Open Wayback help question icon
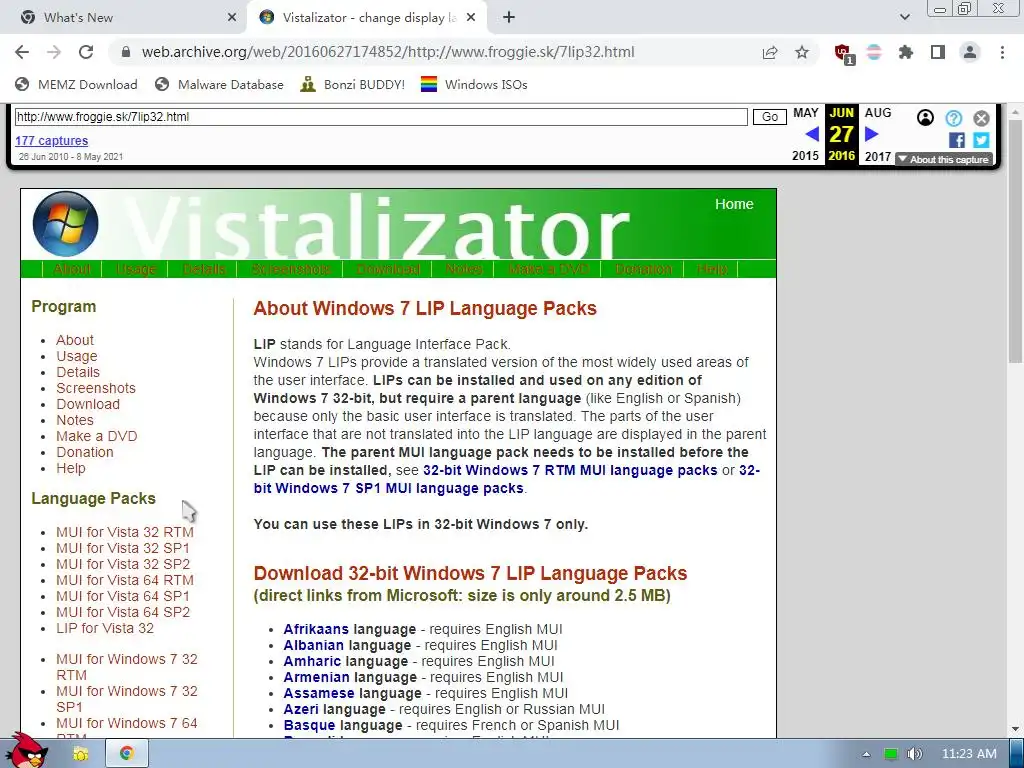Viewport: 1024px width, 768px height. coord(953,118)
